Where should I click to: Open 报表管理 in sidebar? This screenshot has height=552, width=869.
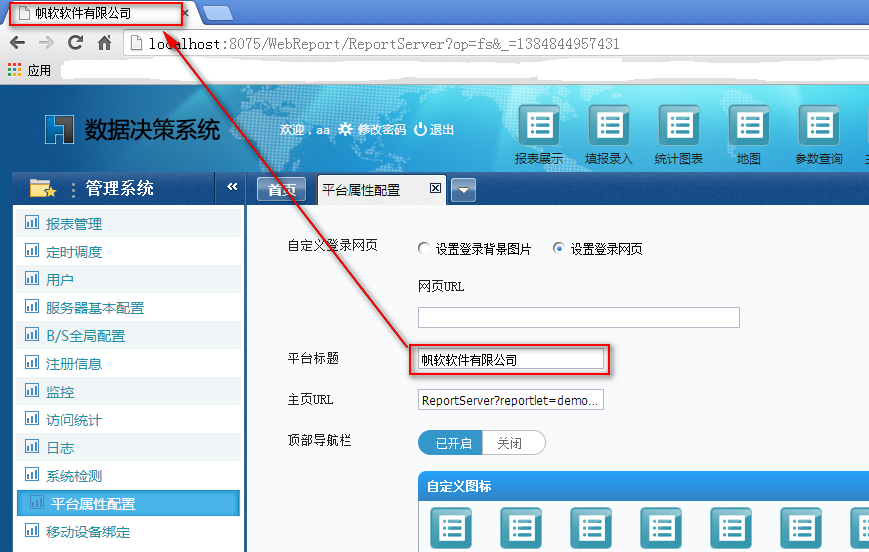coord(129,223)
